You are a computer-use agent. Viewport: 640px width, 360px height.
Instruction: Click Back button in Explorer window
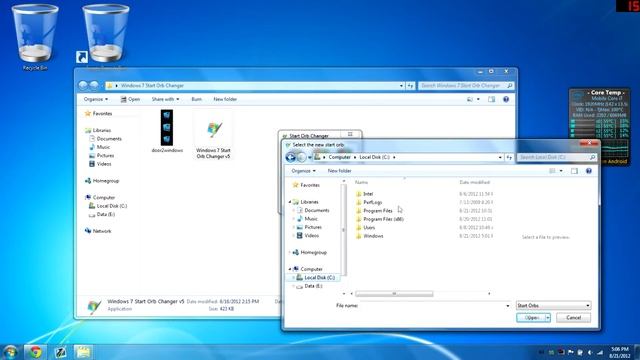click(x=83, y=85)
